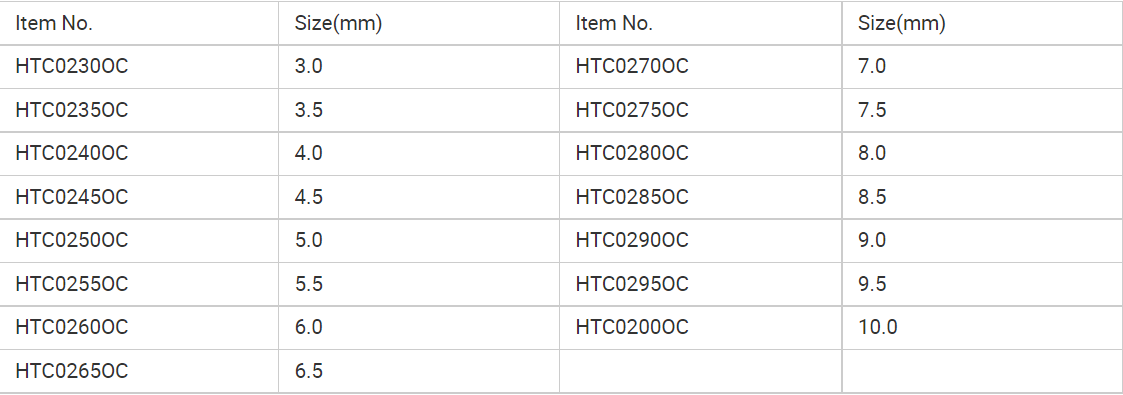Click the 6.5 size value
Viewport: 1123px width, 395px height.
(x=309, y=371)
